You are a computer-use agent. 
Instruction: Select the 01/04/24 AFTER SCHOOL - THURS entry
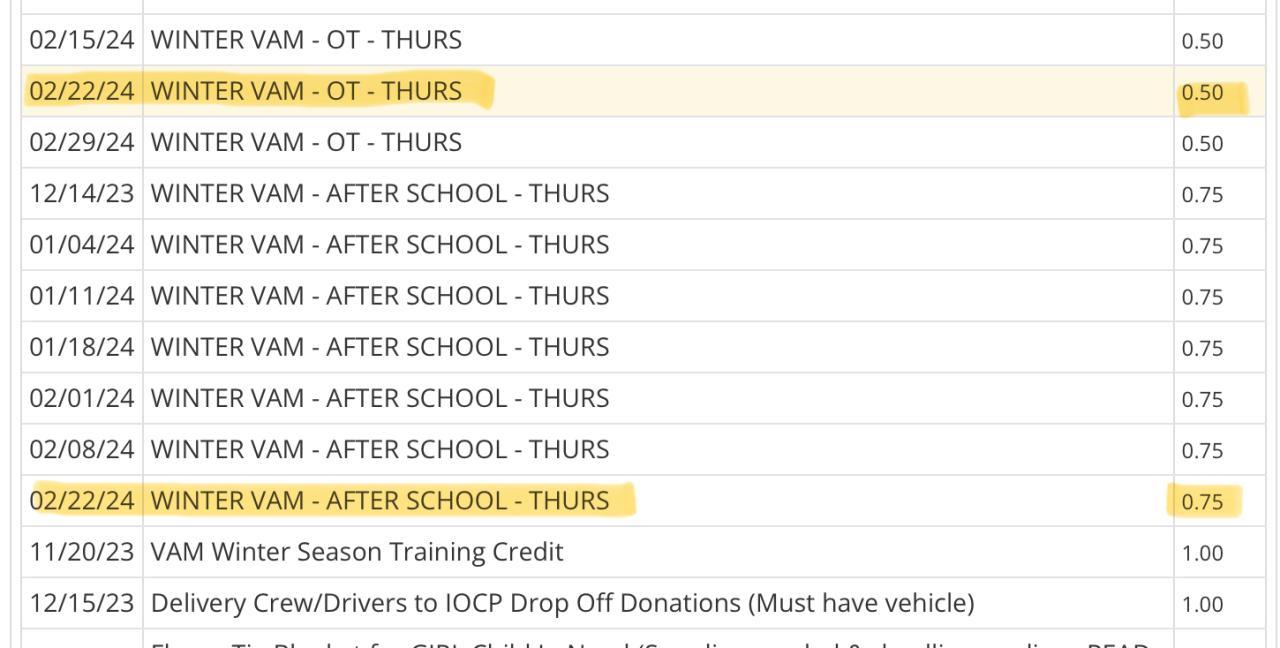click(x=379, y=245)
